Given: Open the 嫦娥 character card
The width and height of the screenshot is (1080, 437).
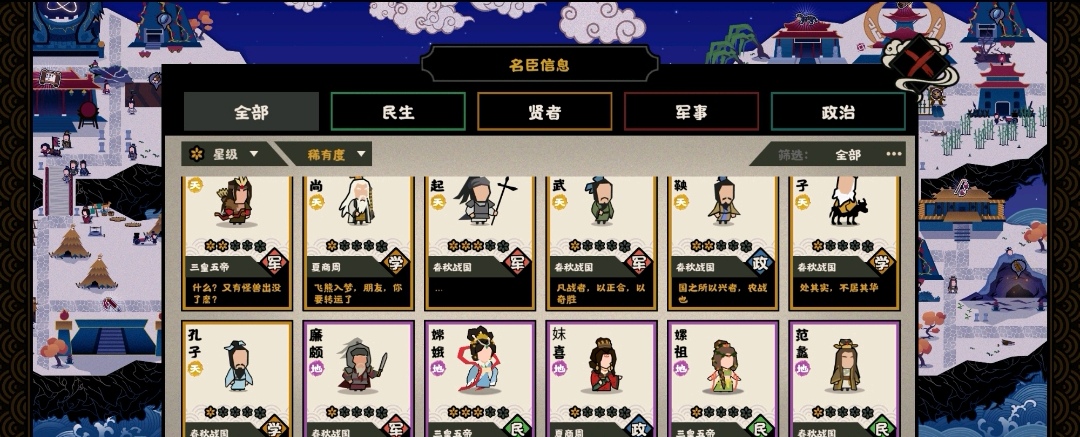Looking at the screenshot, I should 480,378.
